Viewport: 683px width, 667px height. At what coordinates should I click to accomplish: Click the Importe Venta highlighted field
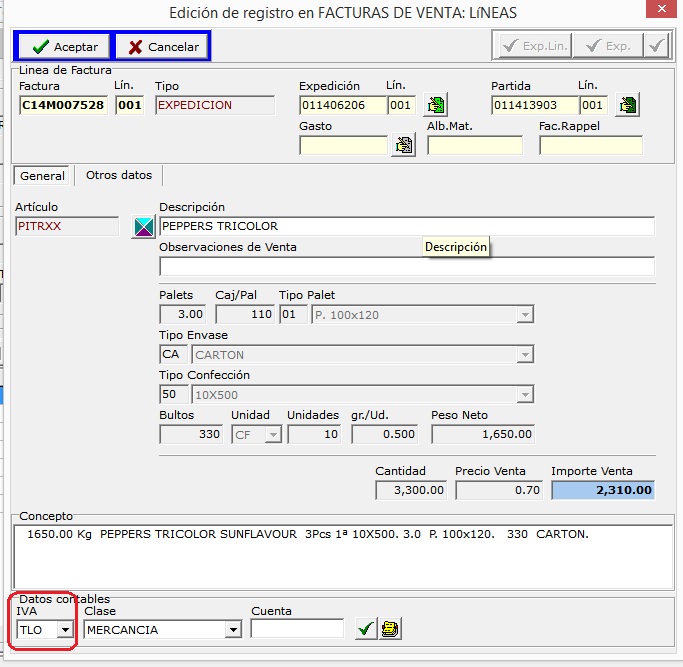(602, 490)
